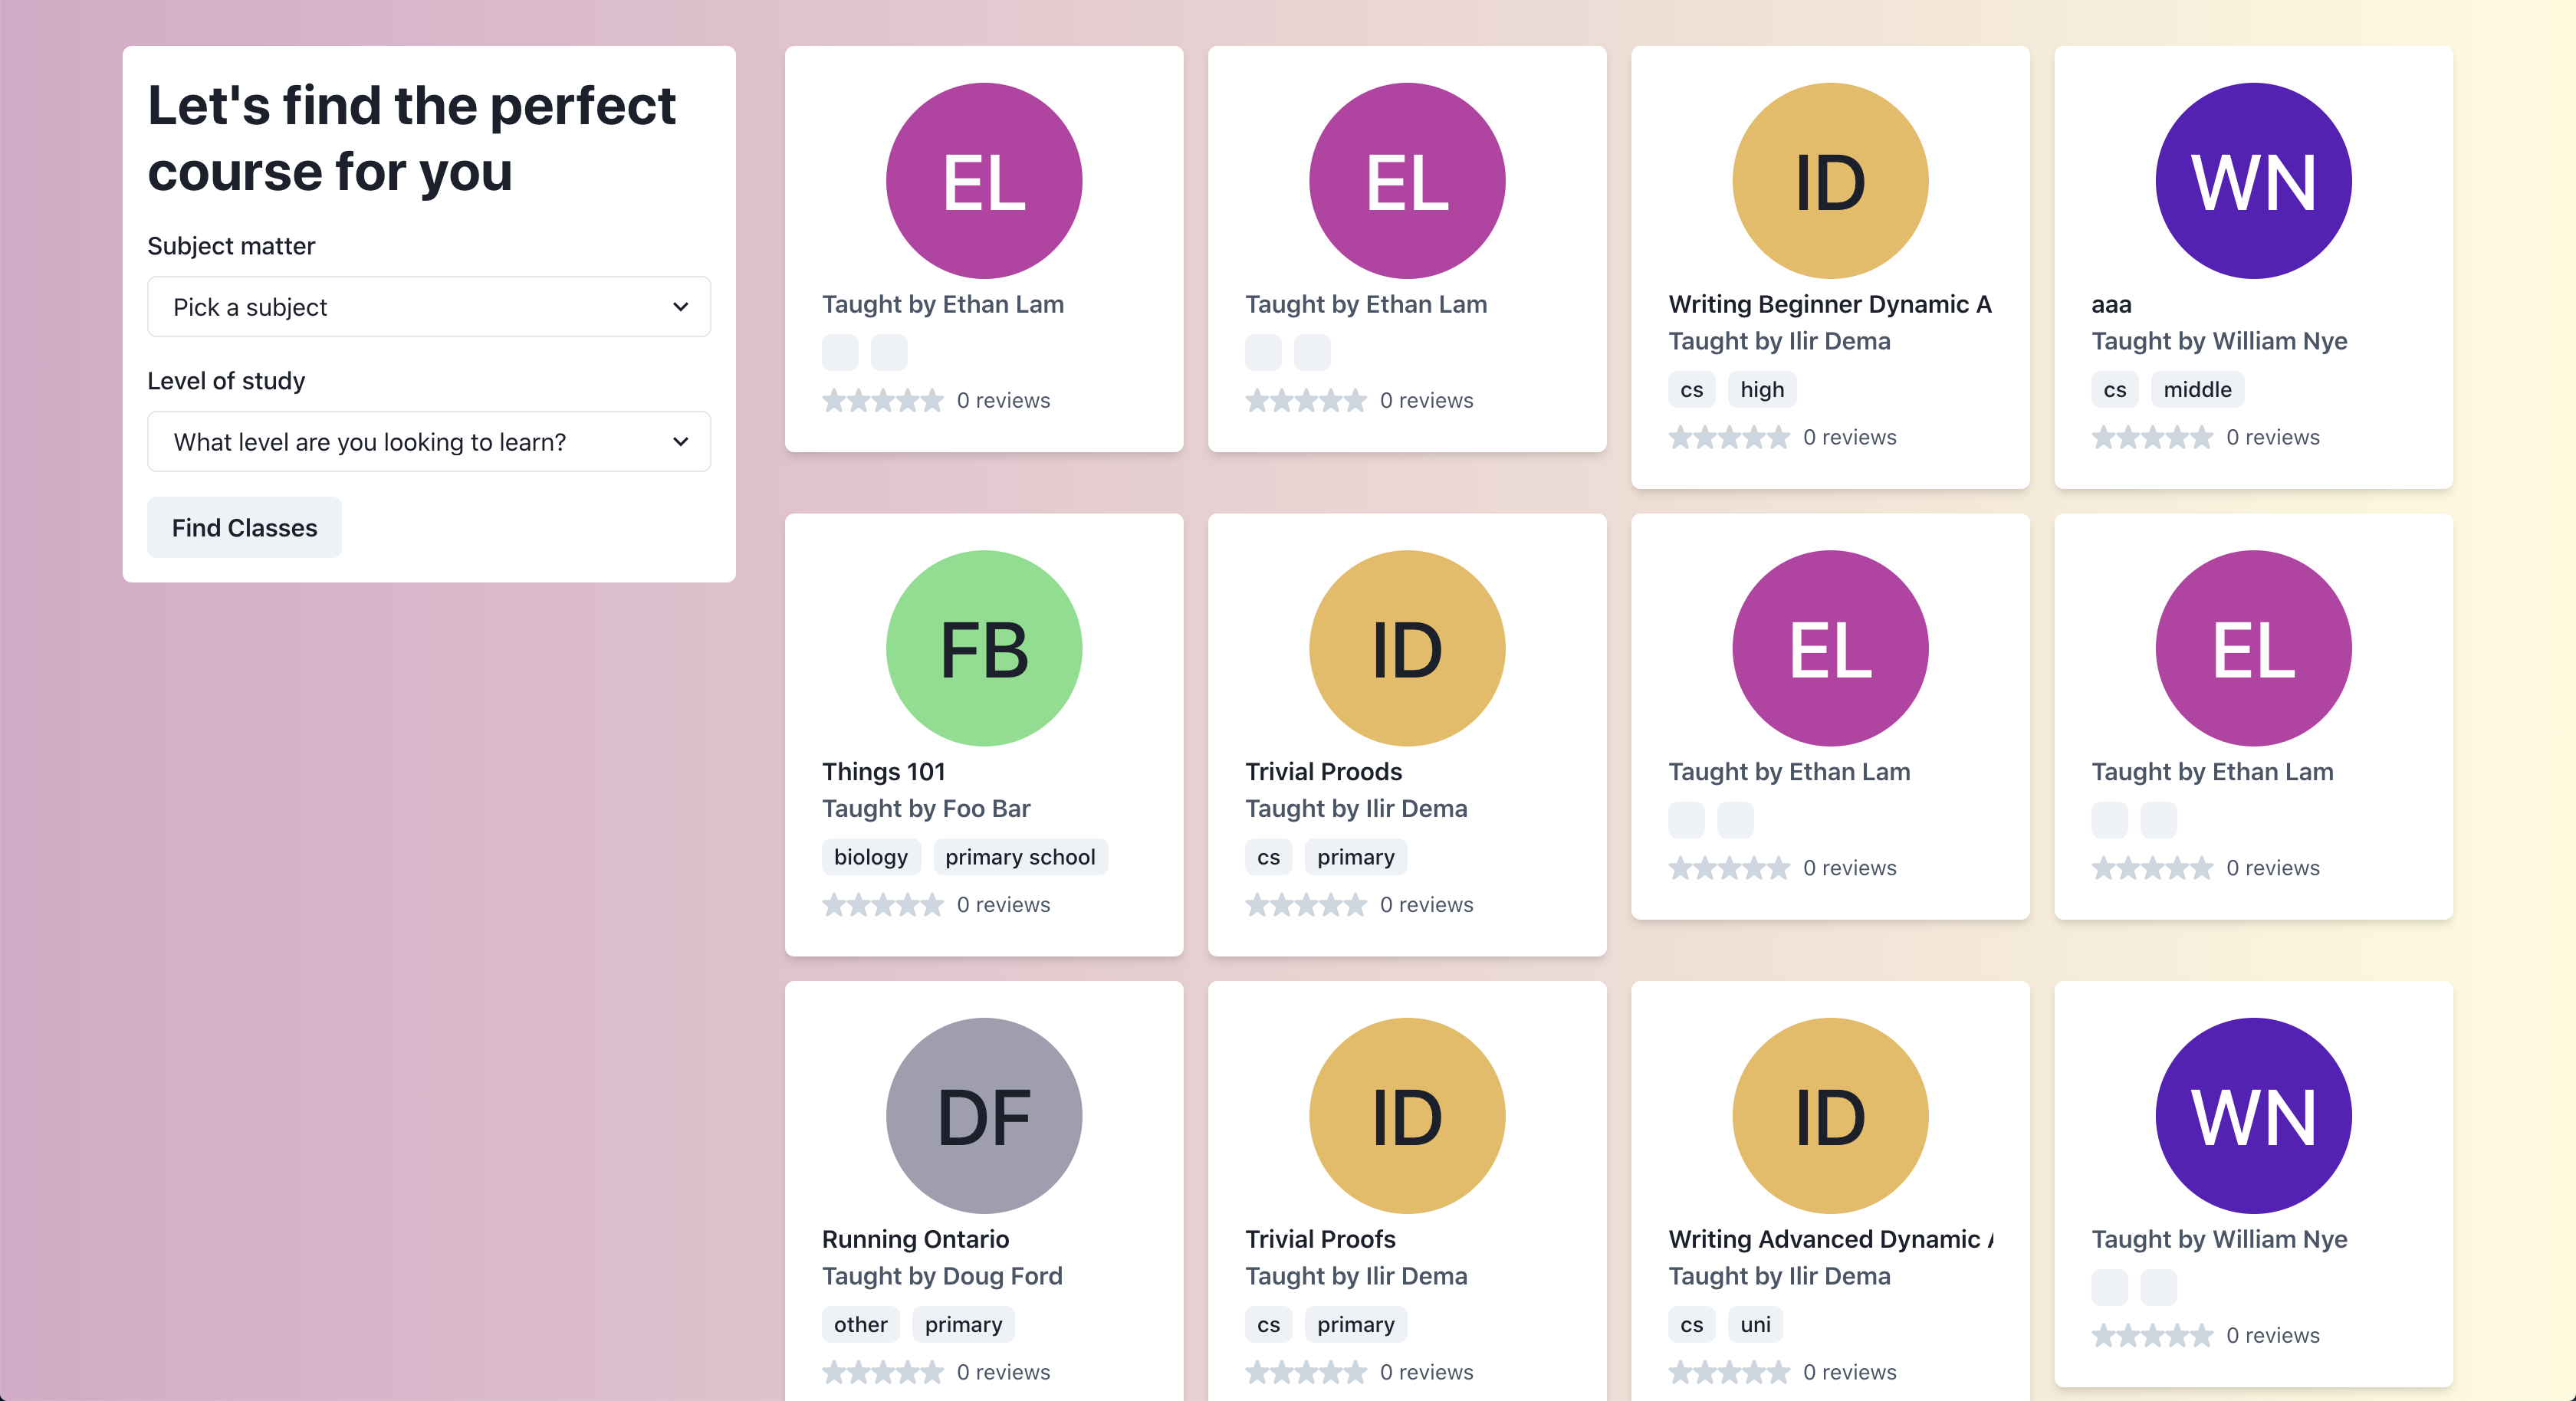Viewport: 2576px width, 1401px height.
Task: Click the star rating on Things 101 card
Action: pos(882,905)
